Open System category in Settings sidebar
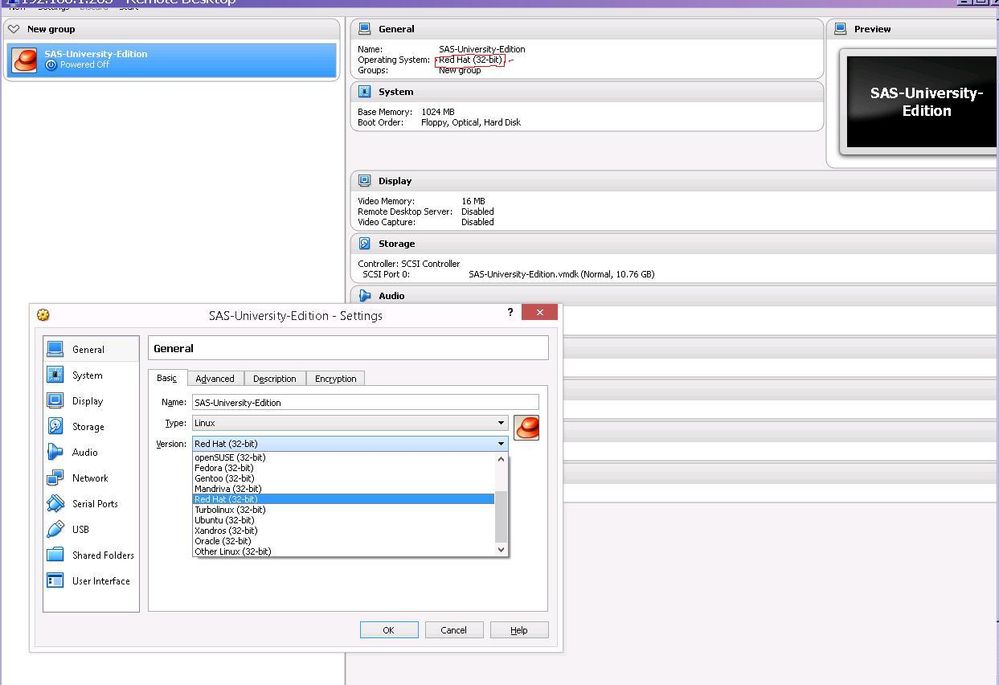 click(91, 375)
